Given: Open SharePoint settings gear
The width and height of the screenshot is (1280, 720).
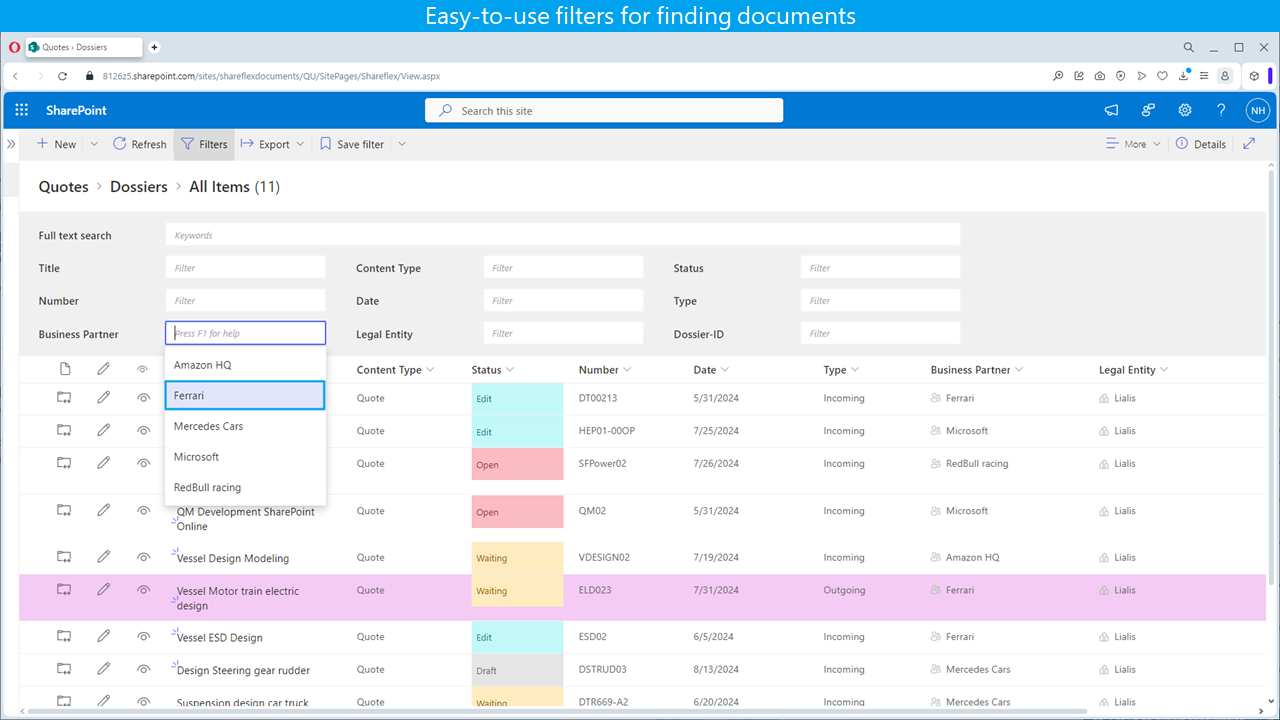Looking at the screenshot, I should point(1185,110).
